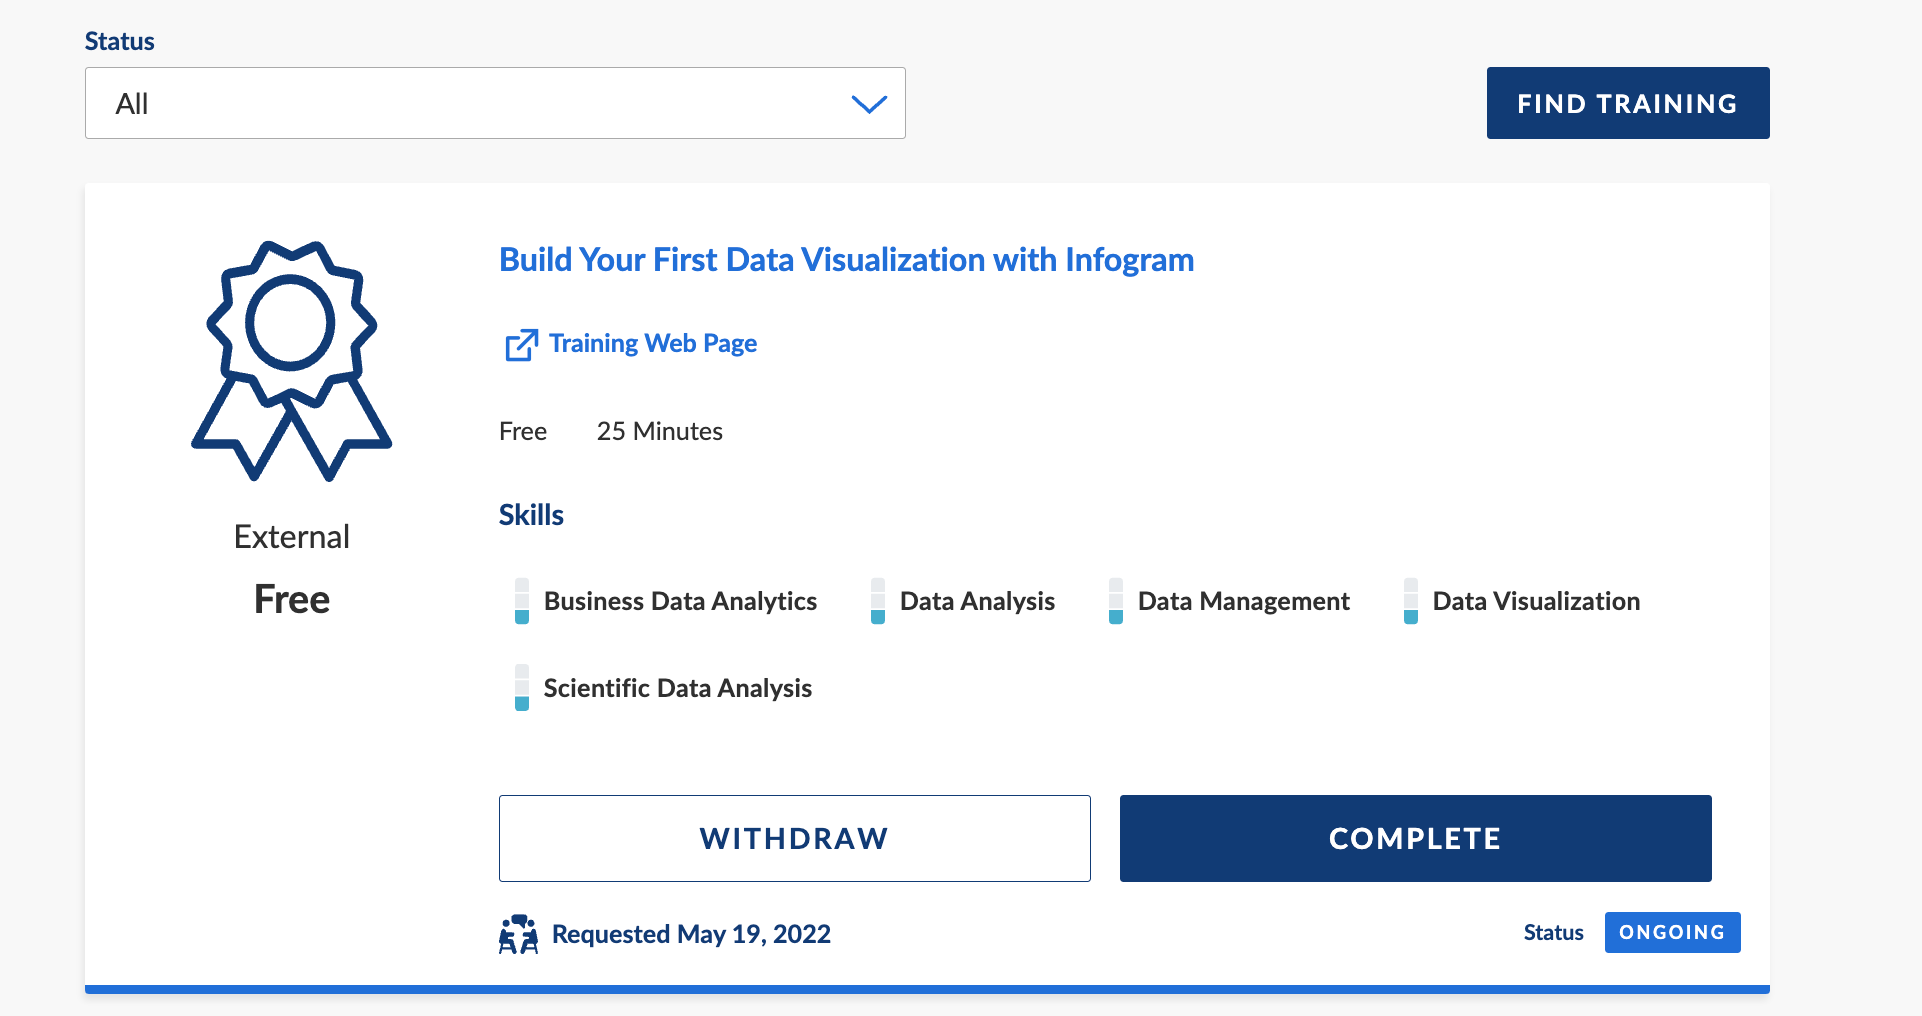Click the Ongoing status badge
Viewport: 1922px width, 1016px height.
tap(1673, 932)
